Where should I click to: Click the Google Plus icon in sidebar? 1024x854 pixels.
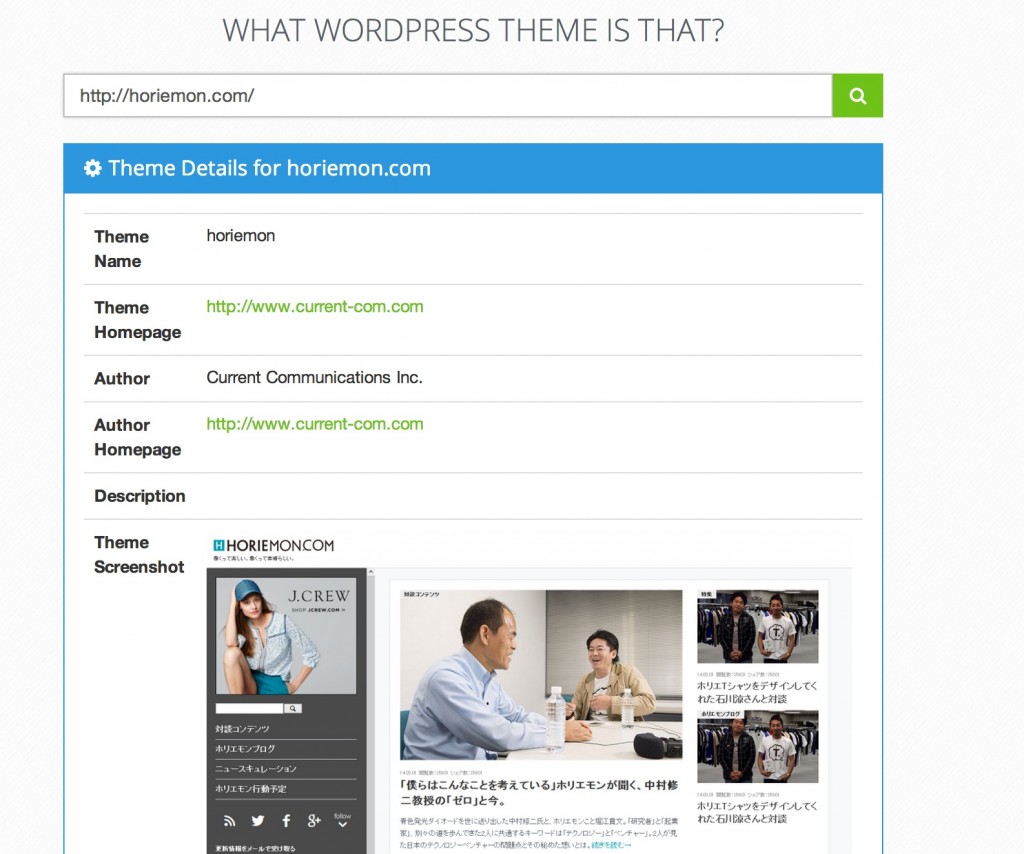pyautogui.click(x=314, y=821)
